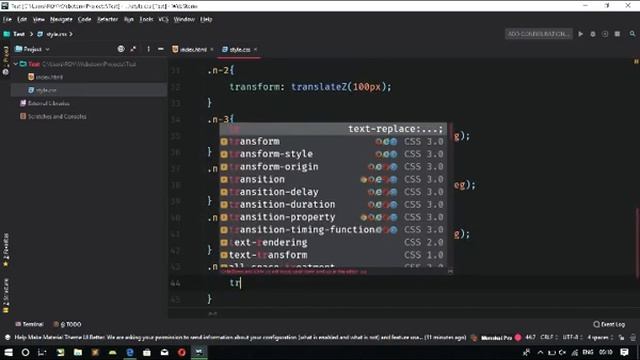Click the editor vertical scrollbar thumb
This screenshot has width=640, height=360.
point(638,243)
